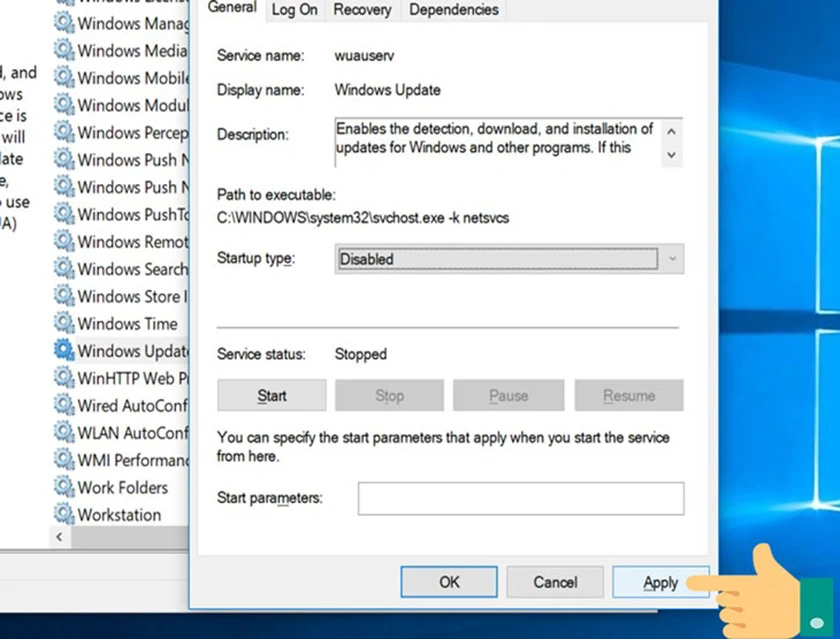Viewport: 840px width, 639px height.
Task: Click Cancel to dismiss the dialog
Action: point(555,582)
